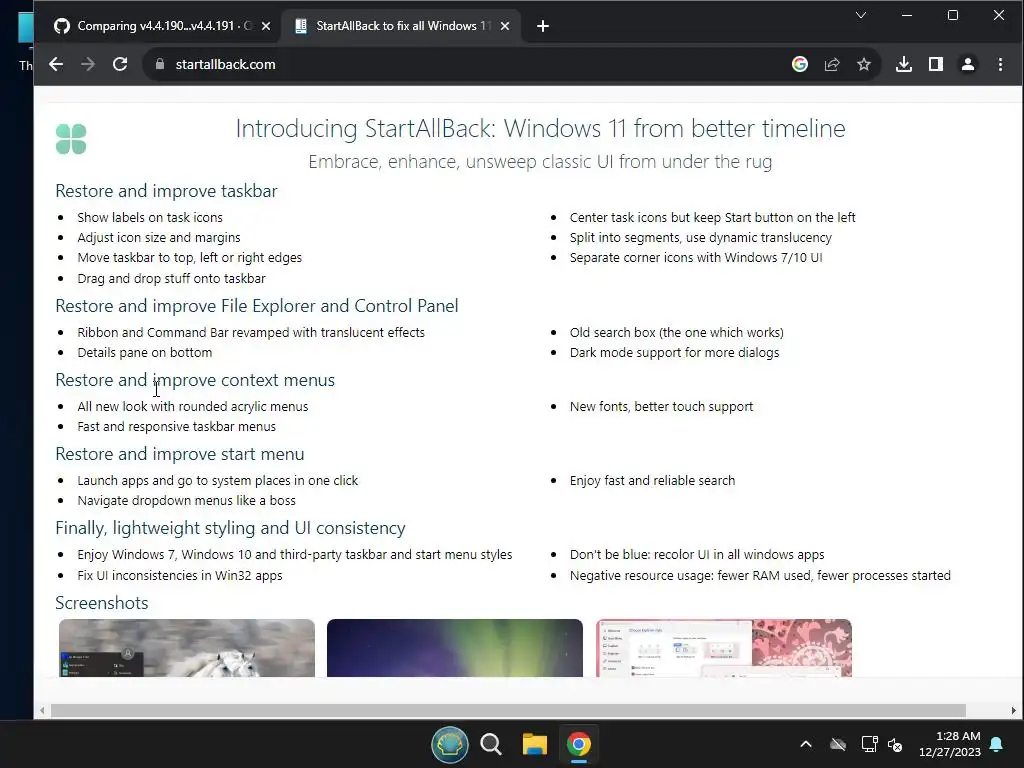Image resolution: width=1024 pixels, height=768 pixels.
Task: Open the network tray icon
Action: coord(869,744)
